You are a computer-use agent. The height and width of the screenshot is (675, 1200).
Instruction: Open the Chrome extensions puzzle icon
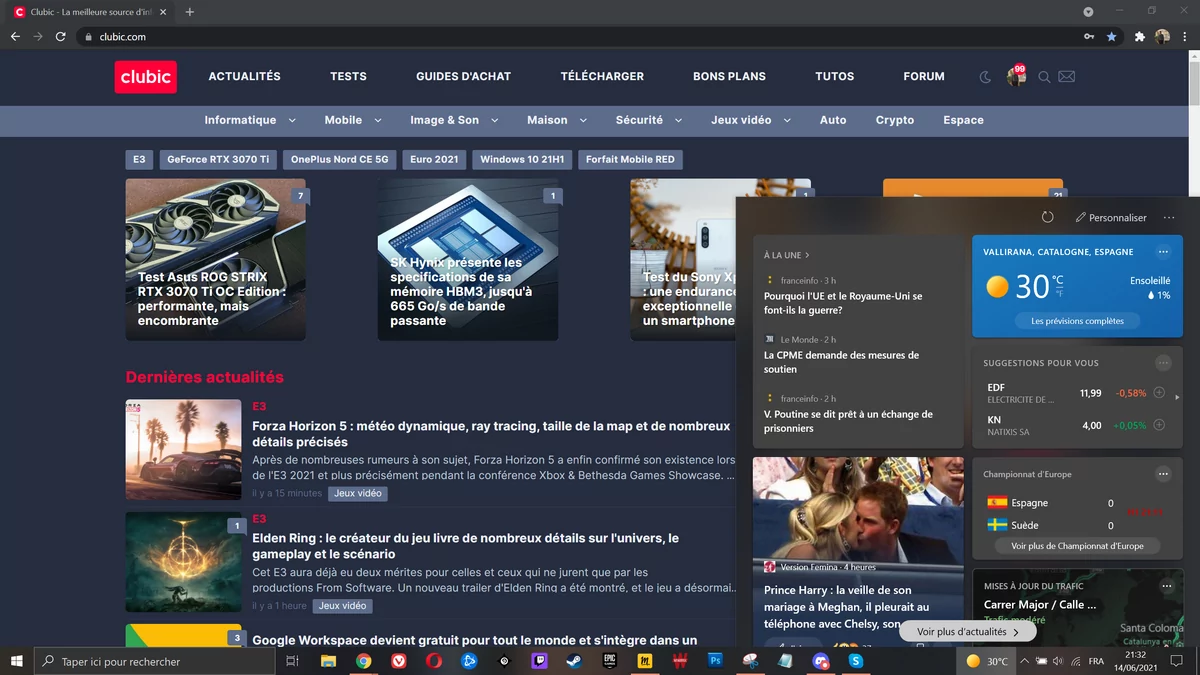pyautogui.click(x=1139, y=37)
